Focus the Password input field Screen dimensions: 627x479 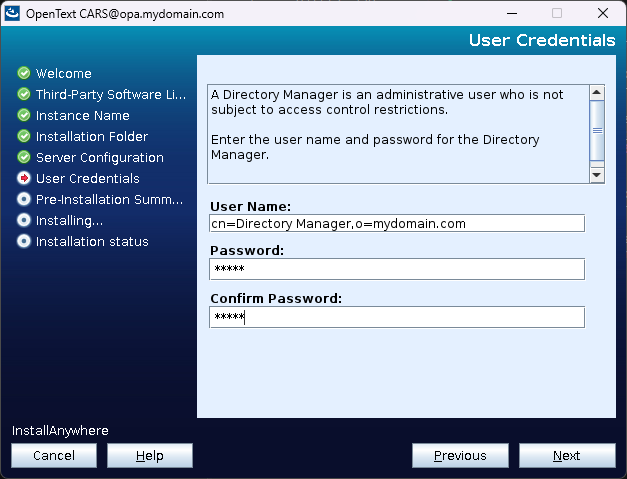(396, 270)
